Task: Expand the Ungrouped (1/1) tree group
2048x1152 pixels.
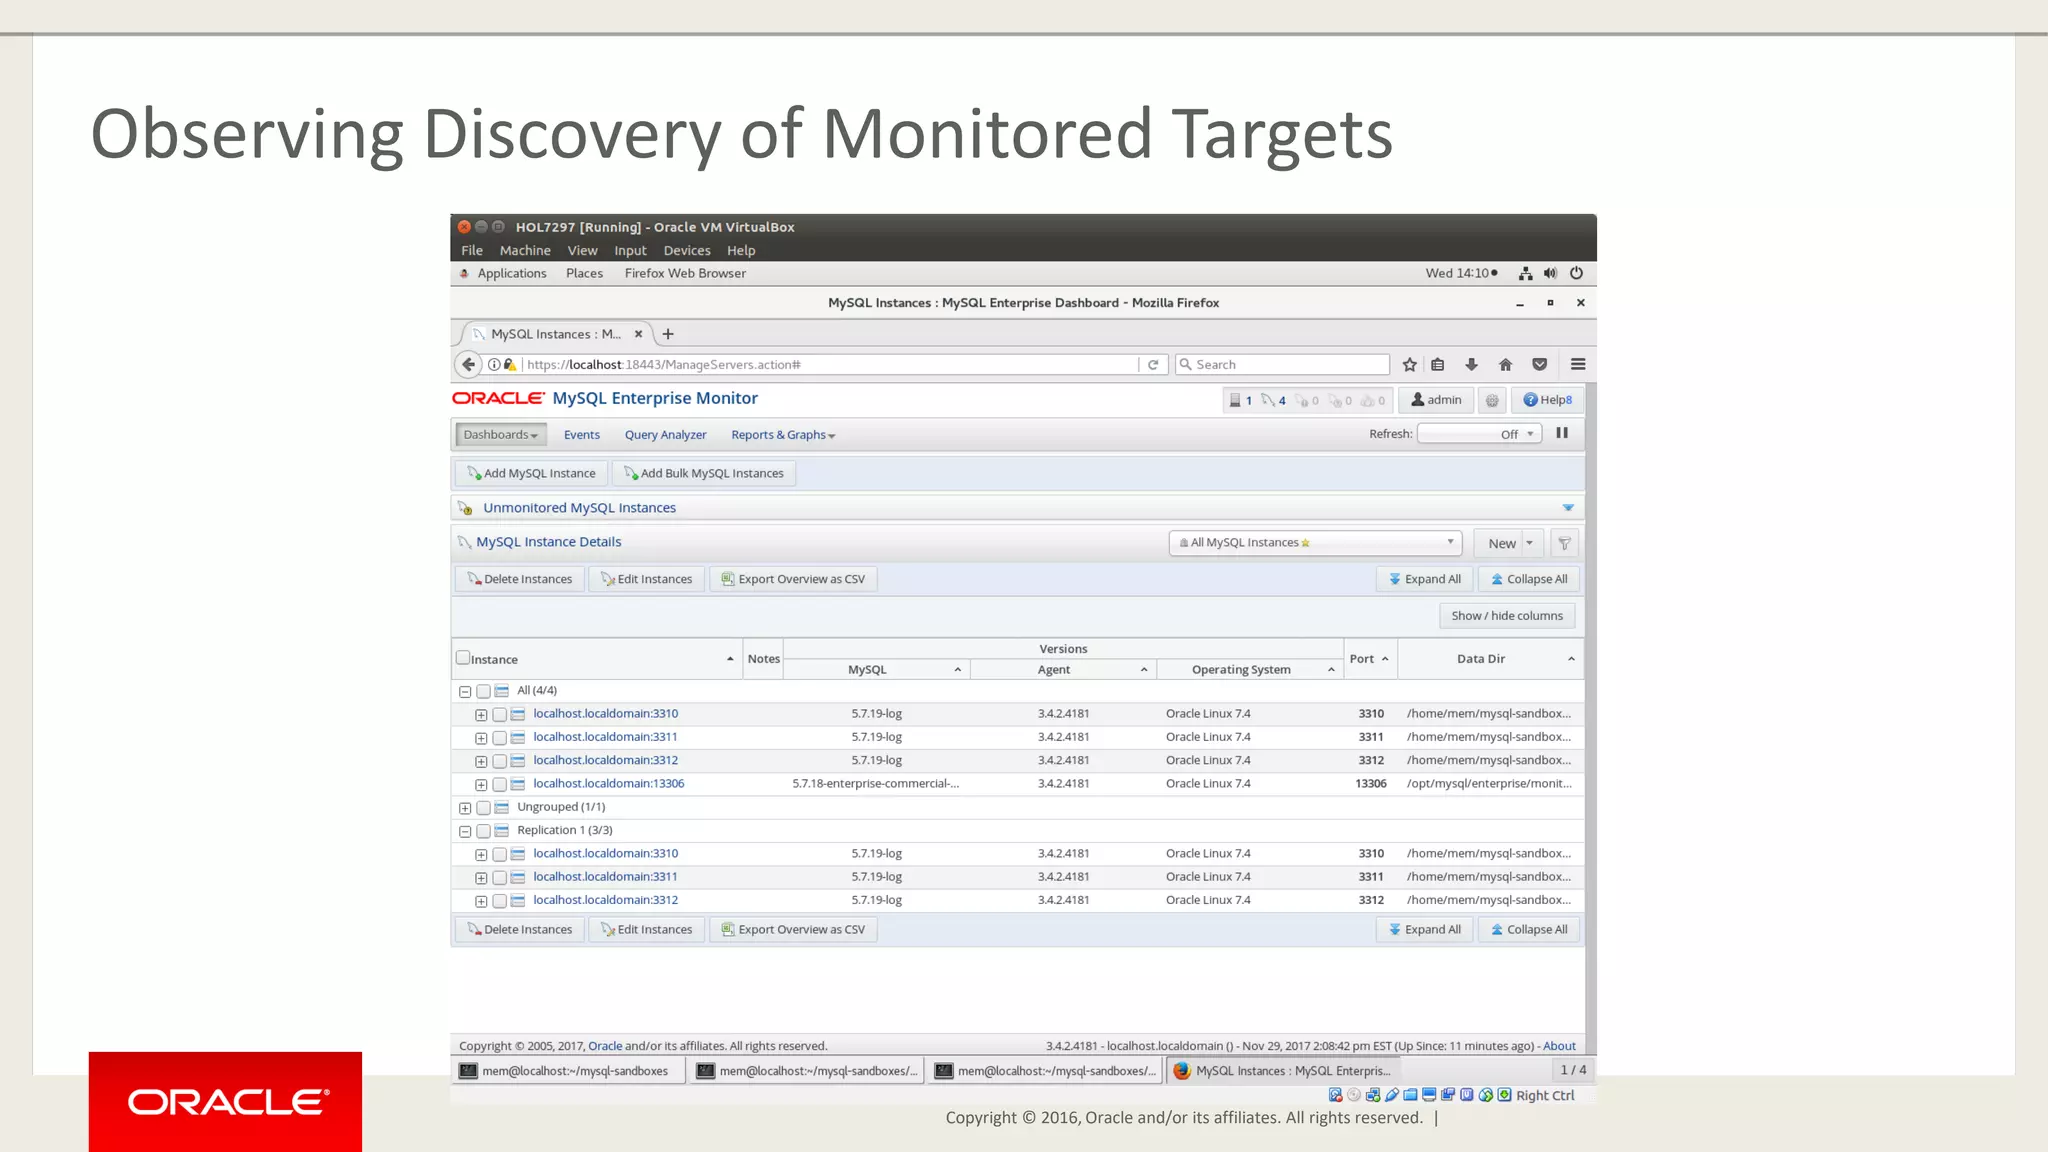Action: [x=465, y=808]
